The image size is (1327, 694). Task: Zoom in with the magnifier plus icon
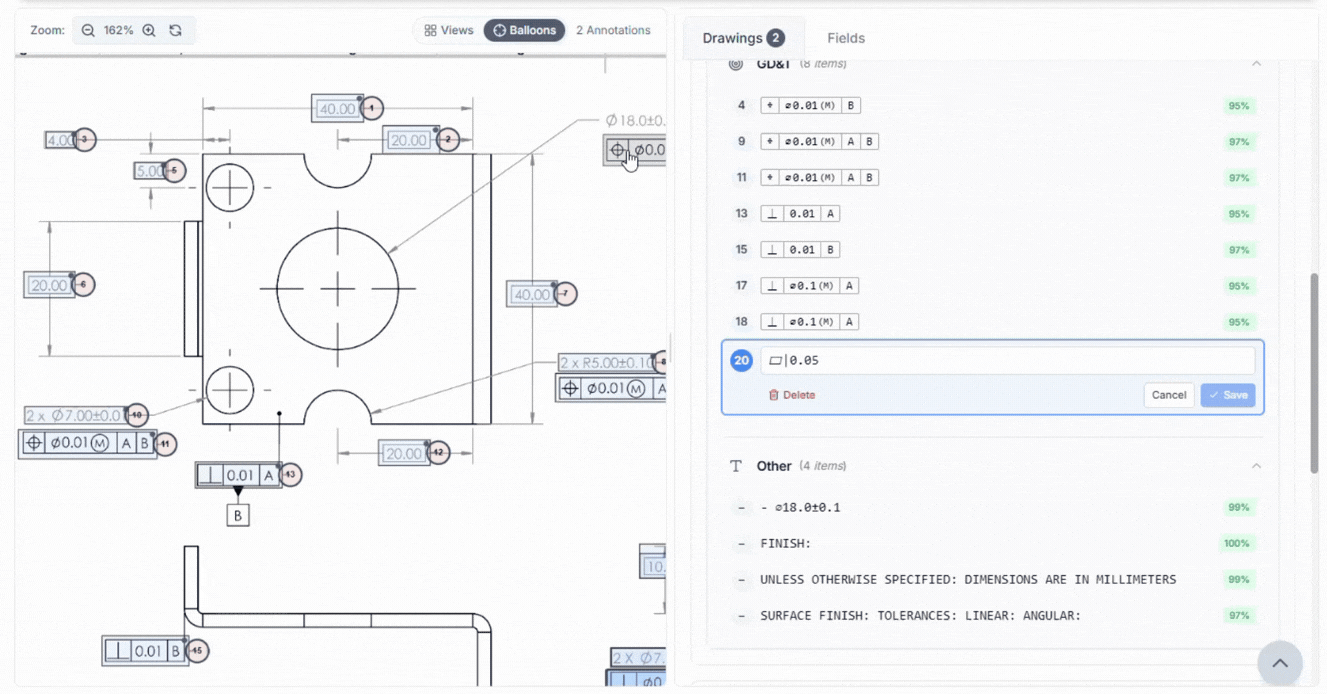tap(149, 30)
